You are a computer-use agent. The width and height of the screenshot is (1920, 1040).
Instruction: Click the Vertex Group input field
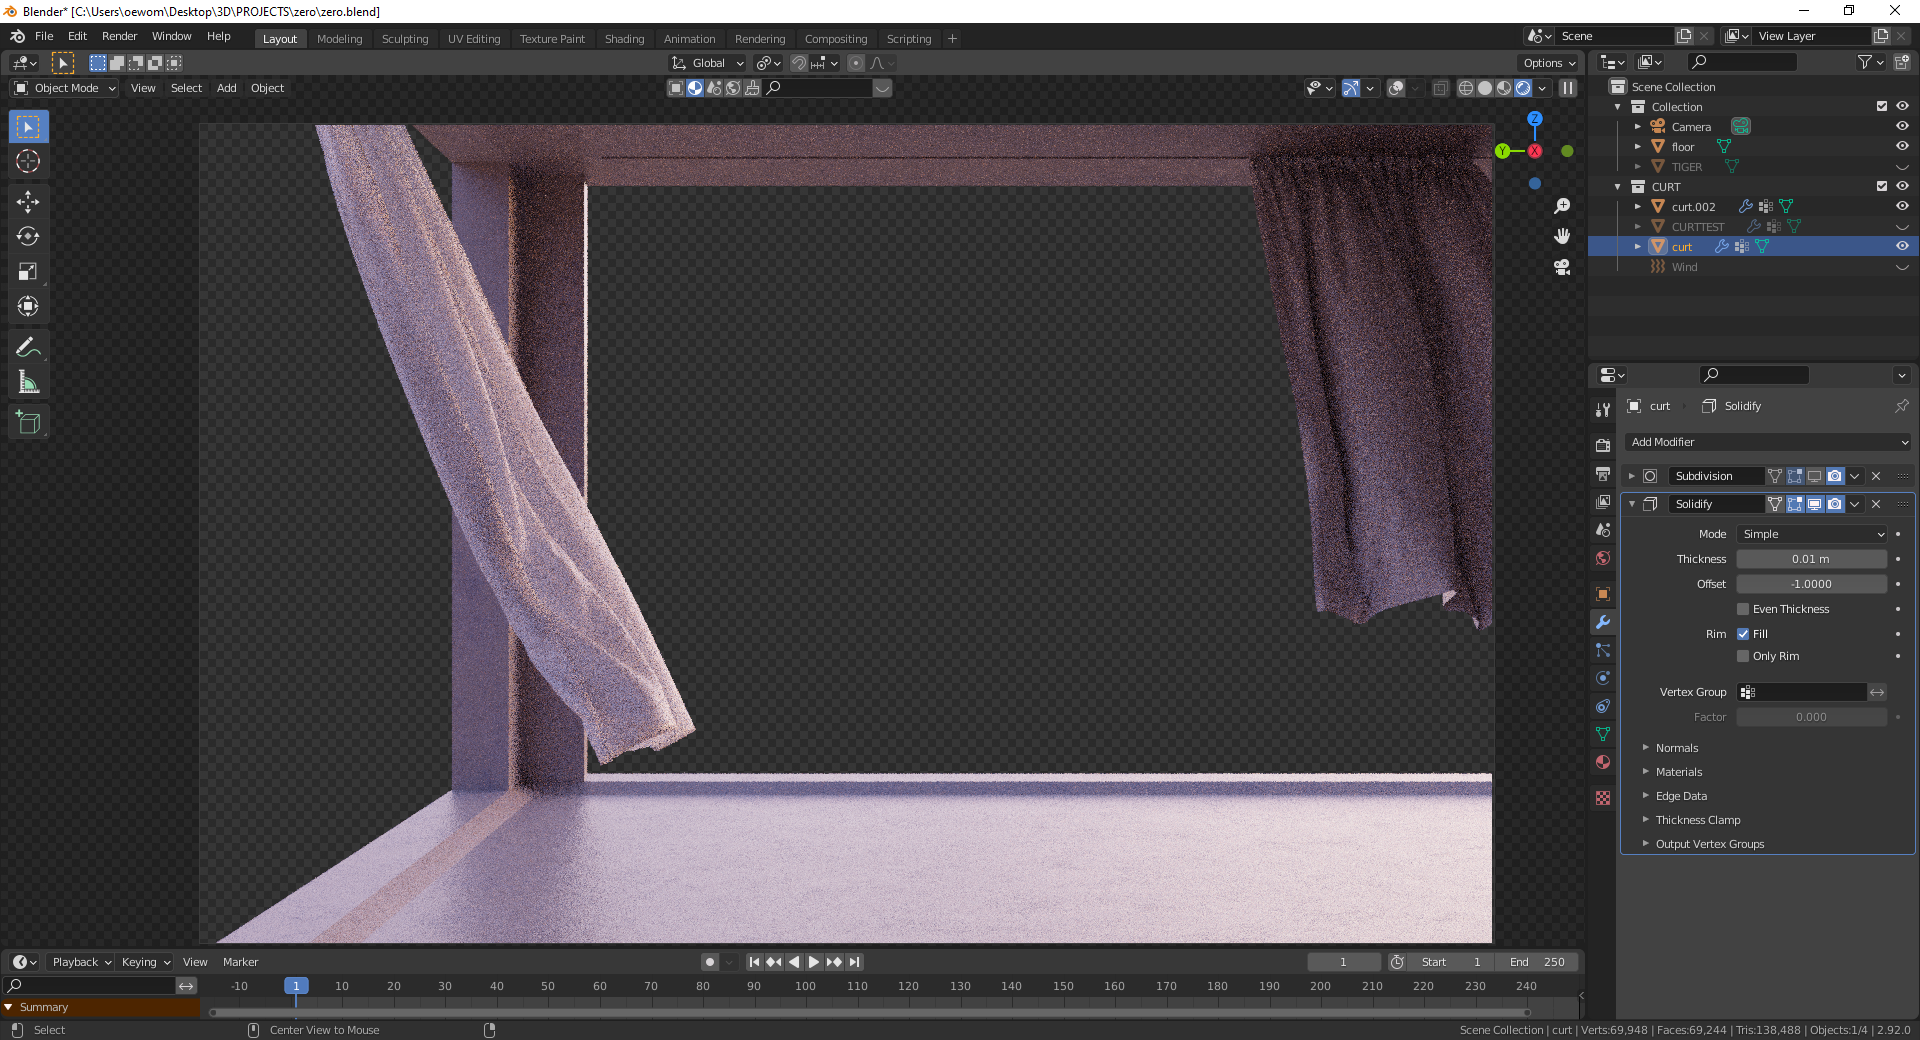click(1802, 692)
